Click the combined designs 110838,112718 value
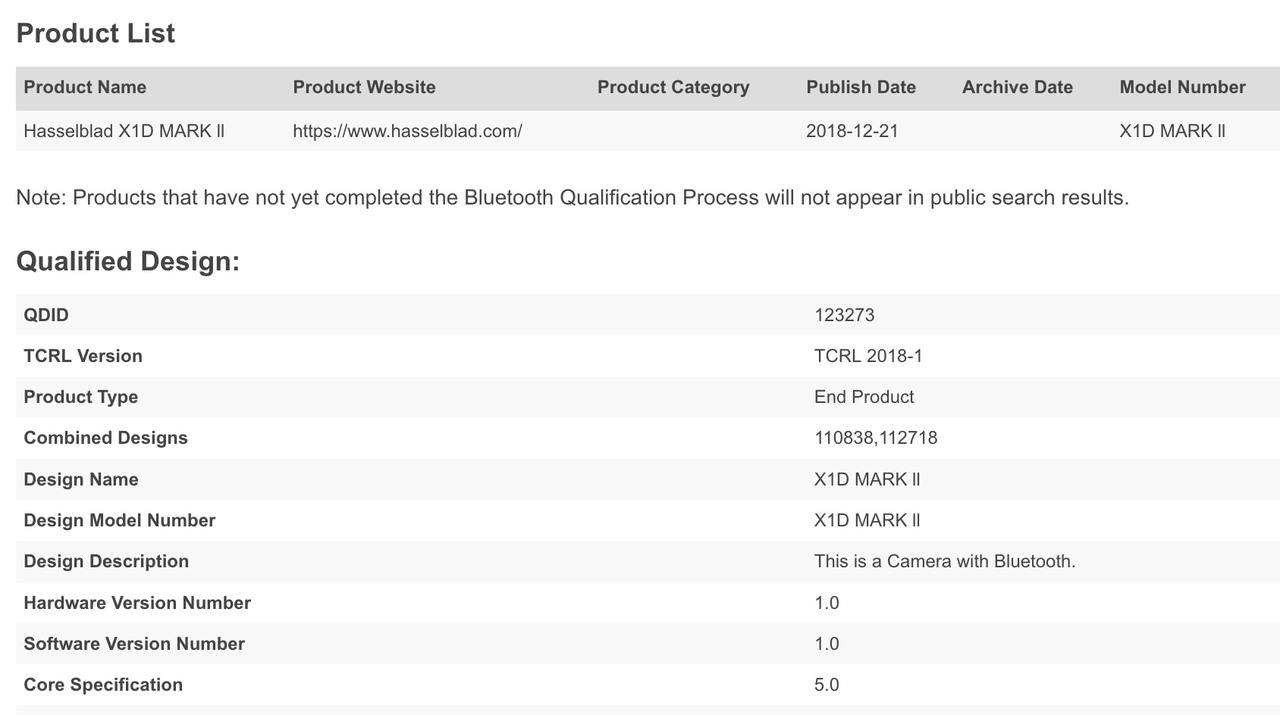 pos(876,438)
